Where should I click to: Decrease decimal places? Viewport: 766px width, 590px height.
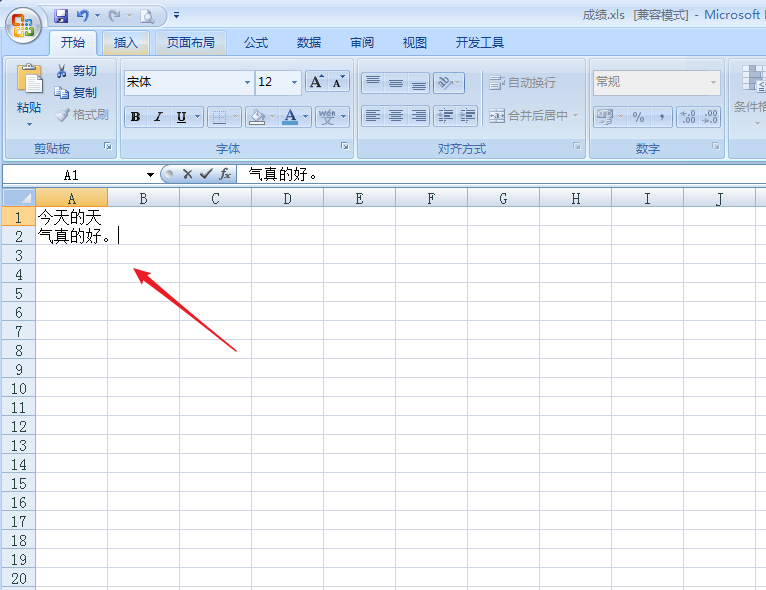tap(709, 117)
